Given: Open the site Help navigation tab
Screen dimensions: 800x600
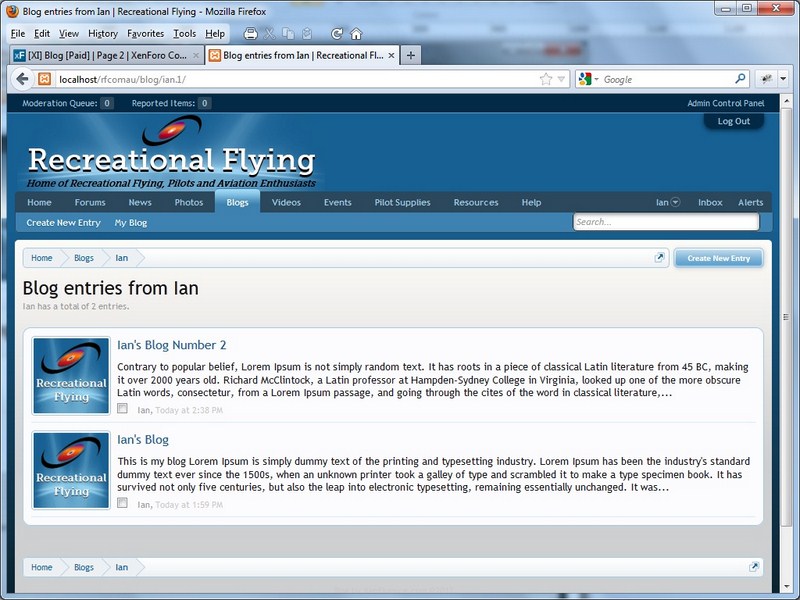Looking at the screenshot, I should [531, 203].
